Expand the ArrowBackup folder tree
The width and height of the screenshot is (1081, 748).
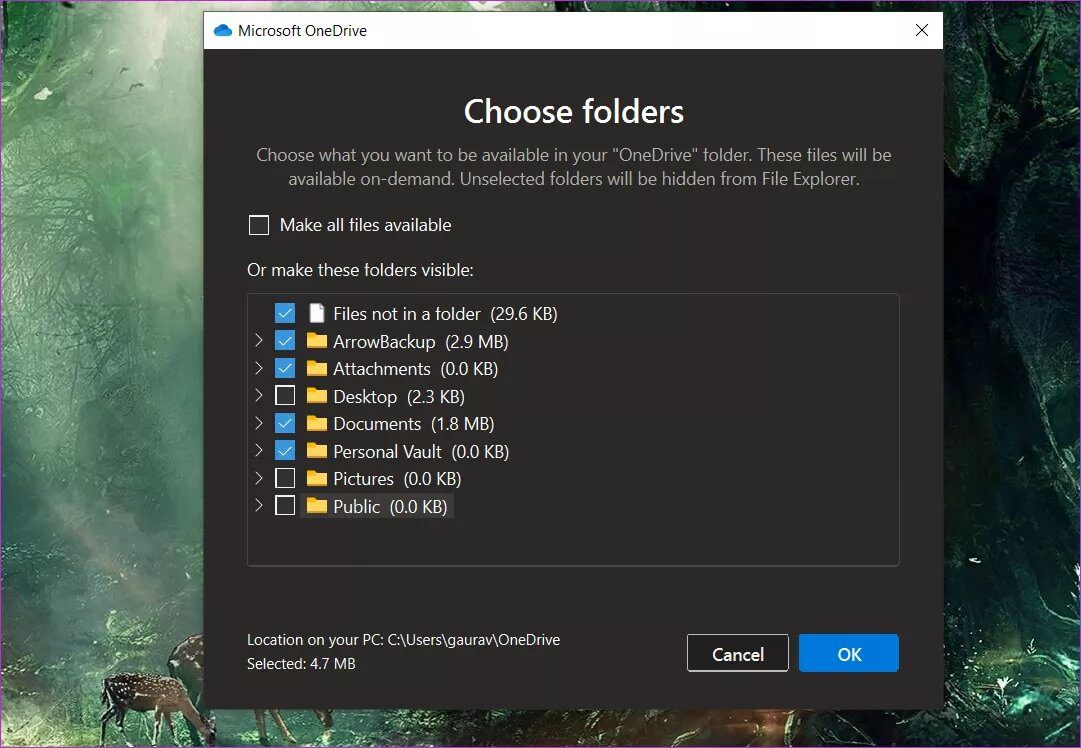point(259,340)
